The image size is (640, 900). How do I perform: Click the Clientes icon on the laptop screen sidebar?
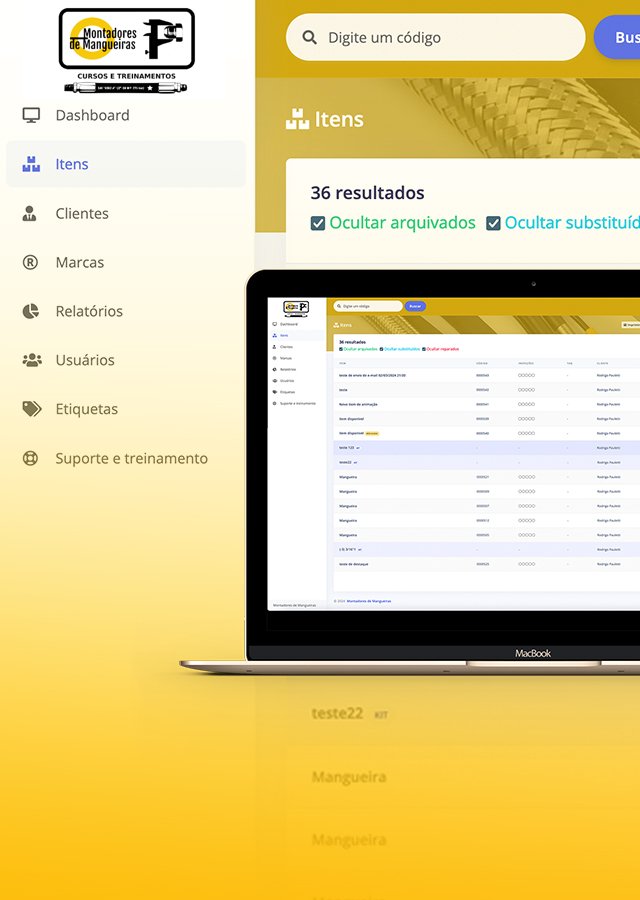click(274, 347)
